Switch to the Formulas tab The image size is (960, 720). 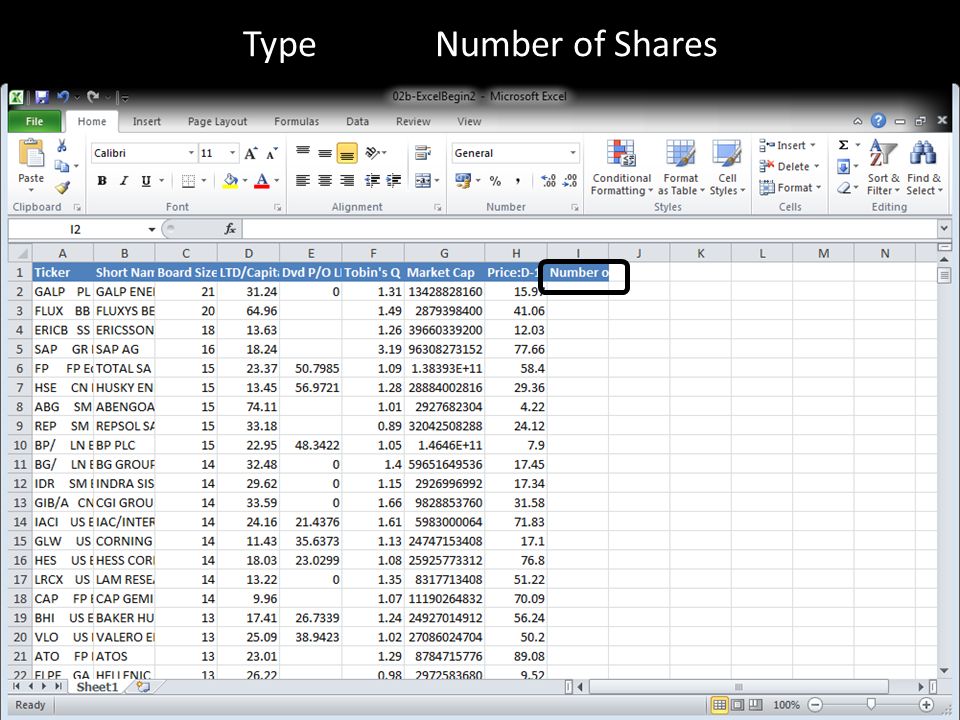[296, 121]
